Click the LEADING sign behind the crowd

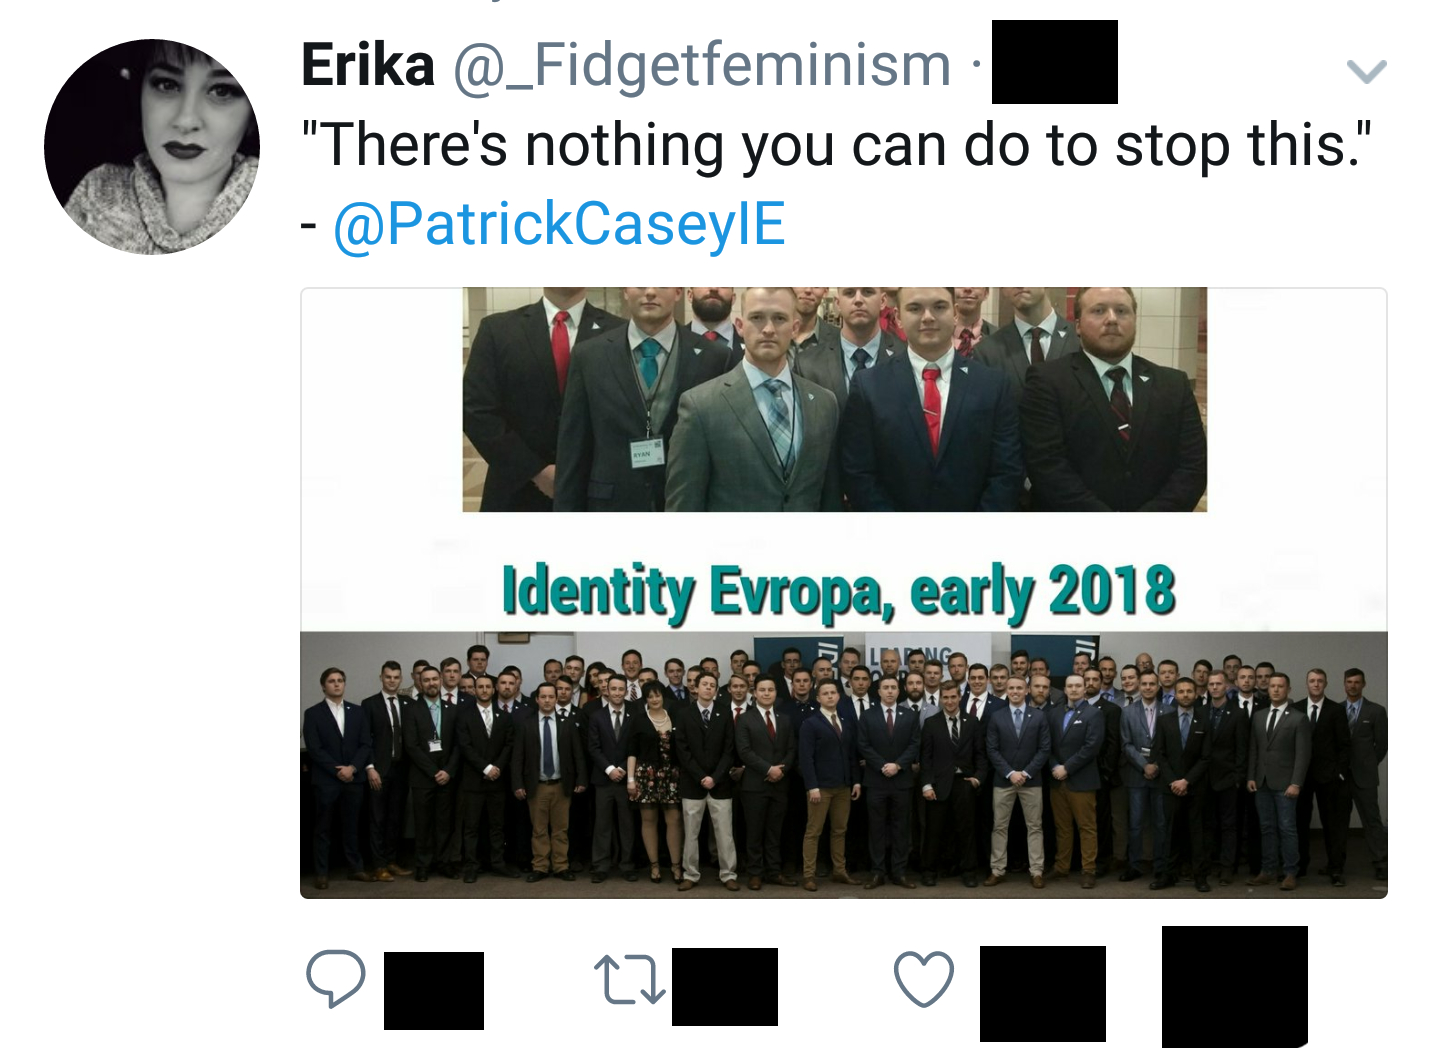click(909, 657)
